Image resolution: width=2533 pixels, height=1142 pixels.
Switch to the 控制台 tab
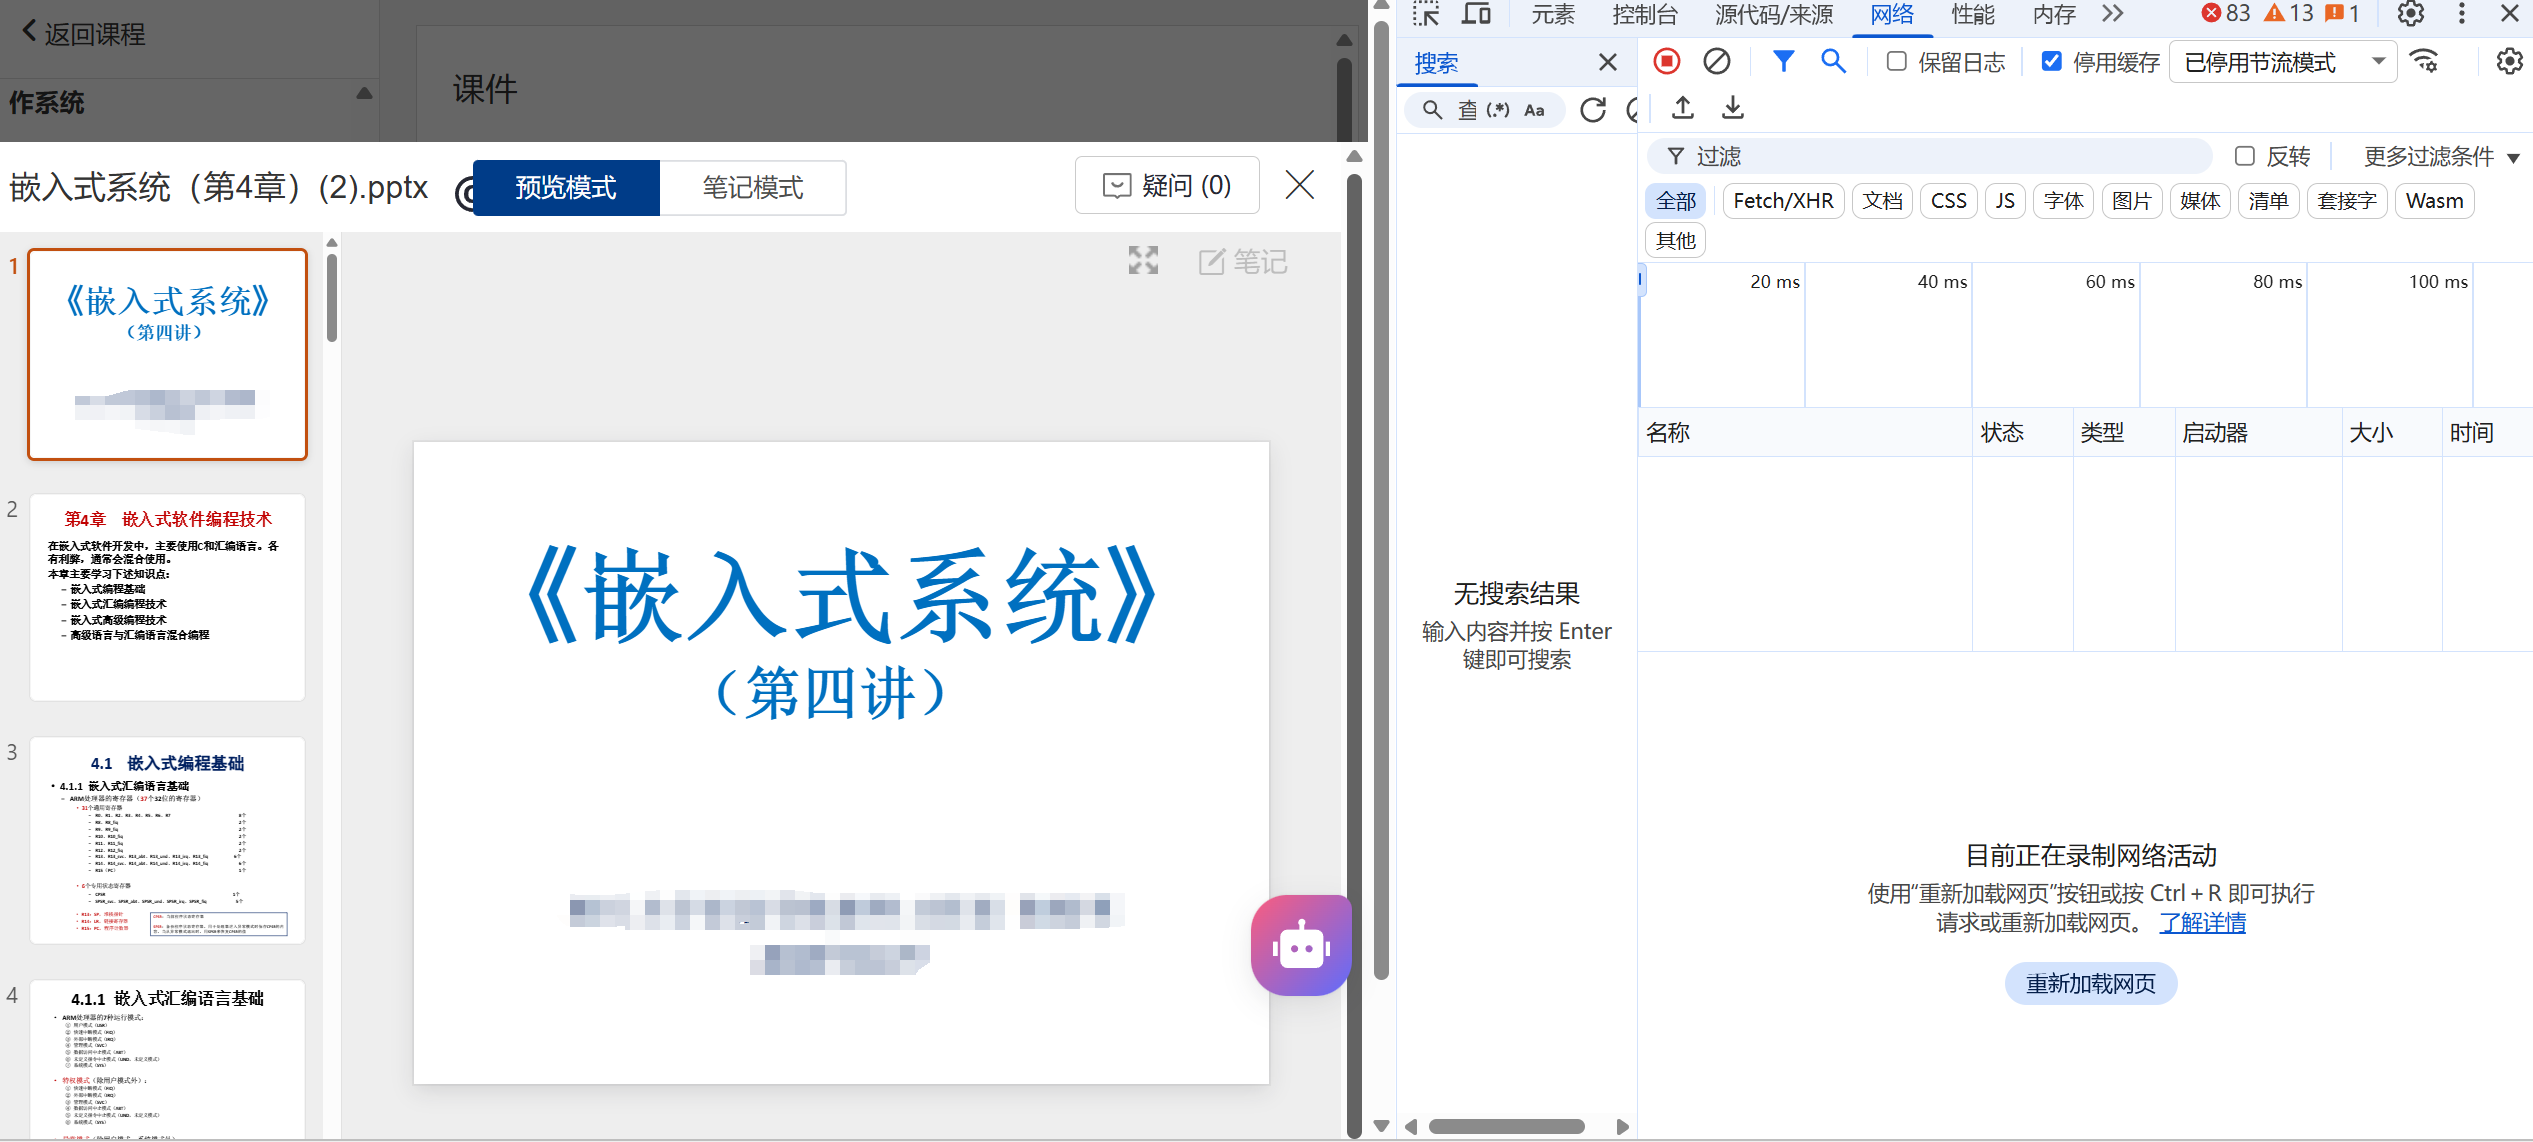(x=1644, y=14)
